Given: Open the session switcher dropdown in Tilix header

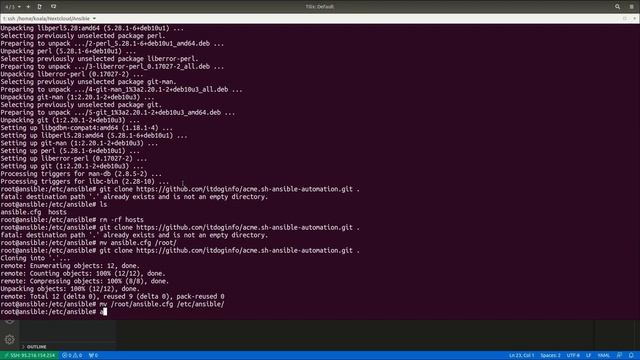Looking at the screenshot, I should [13, 7].
